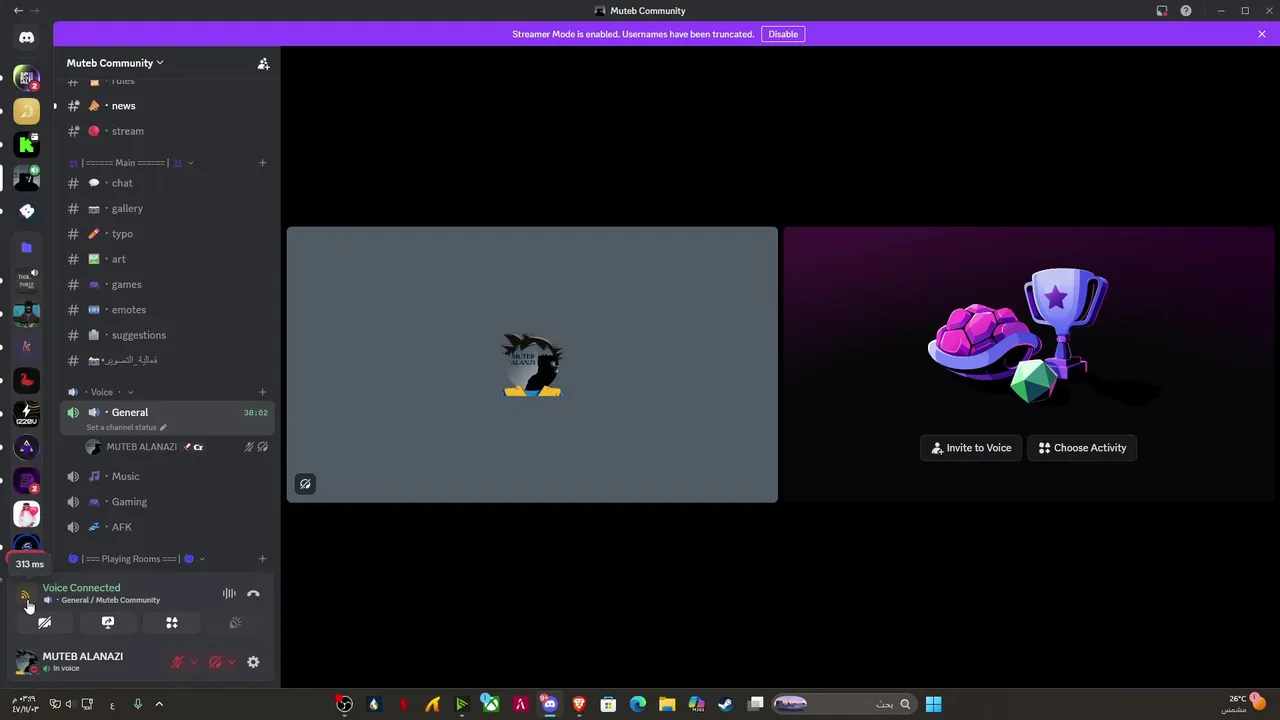Click the yellow voice connection quality icon
1280x720 pixels.
click(26, 595)
